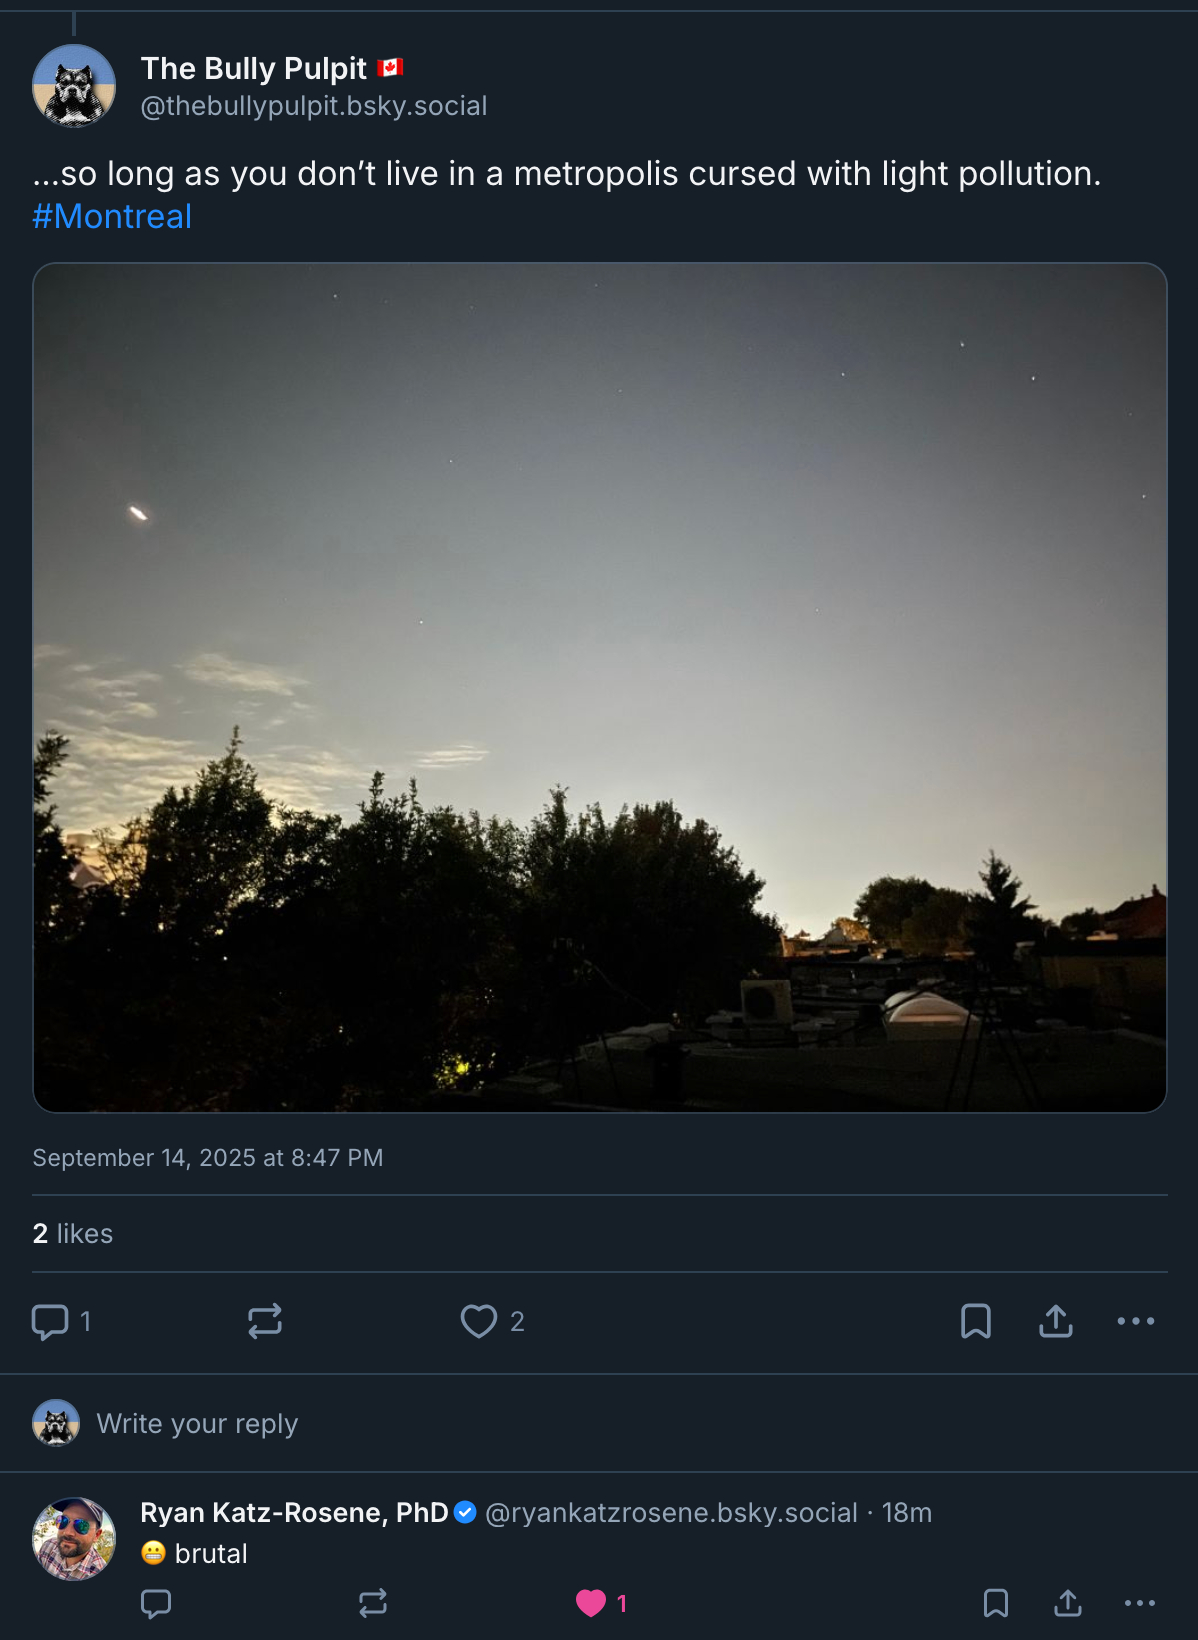Reply to The Bully Pulpit's post

coord(50,1321)
